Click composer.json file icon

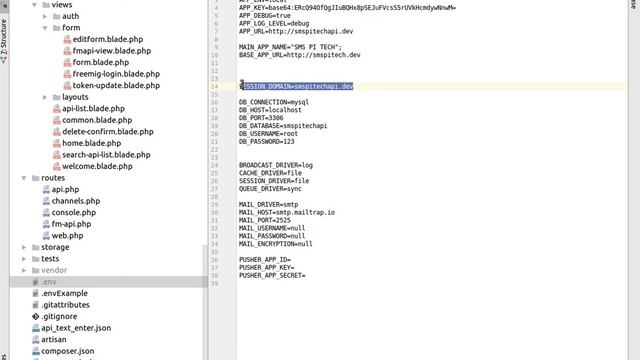click(x=36, y=351)
